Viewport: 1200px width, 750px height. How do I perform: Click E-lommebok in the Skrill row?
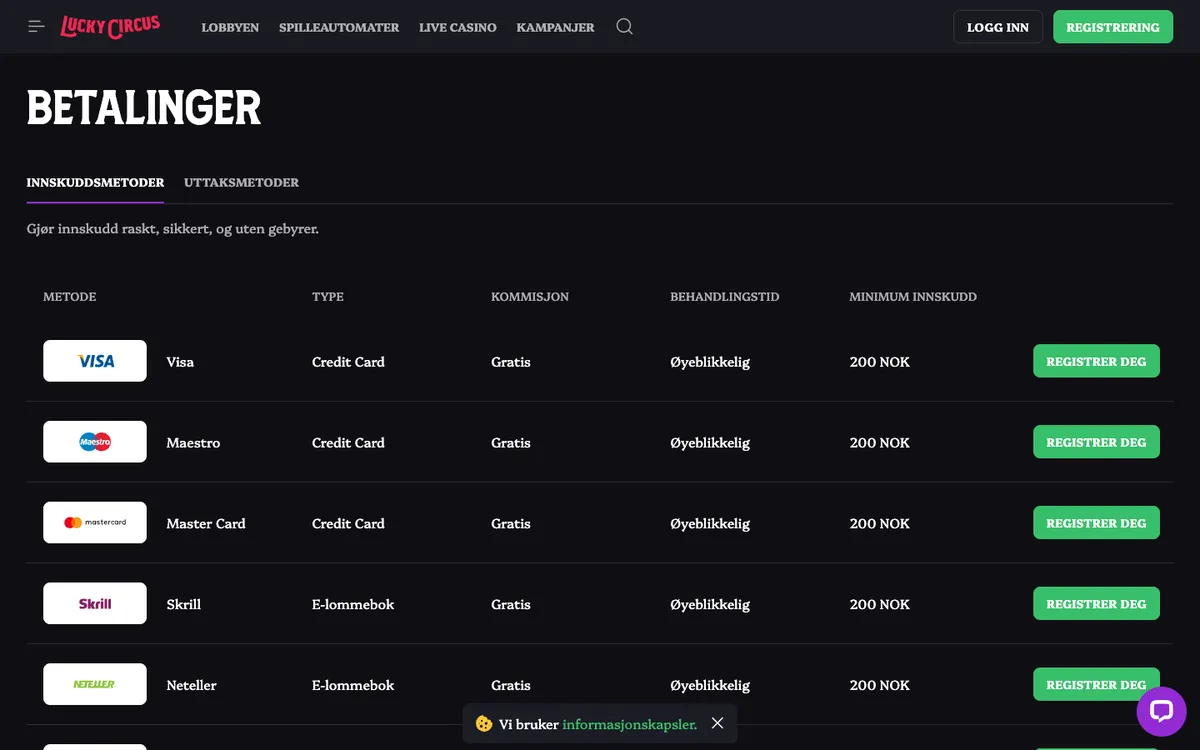coord(353,605)
